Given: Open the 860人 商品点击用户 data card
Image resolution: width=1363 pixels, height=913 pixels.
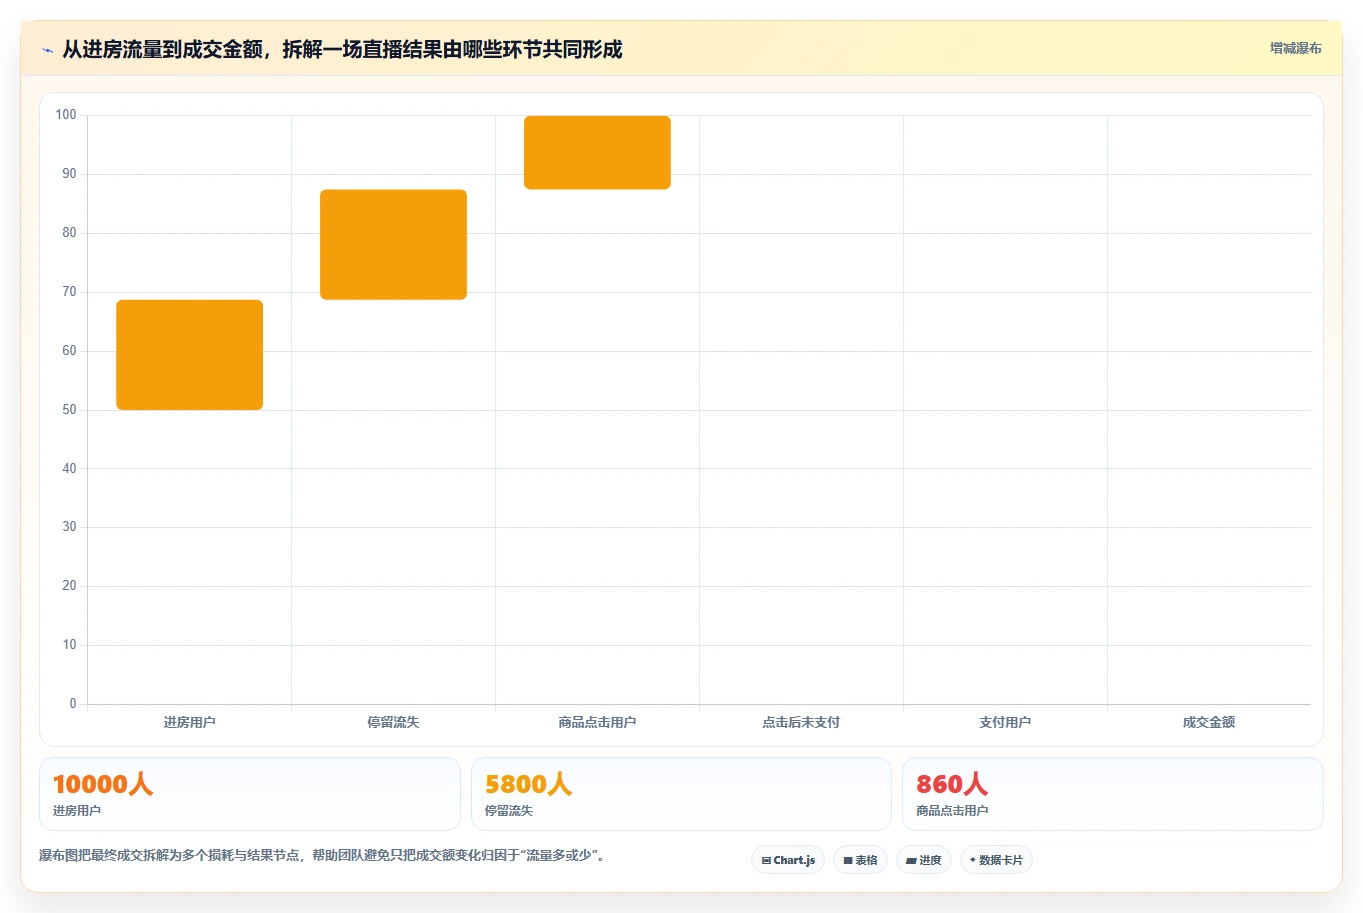Looking at the screenshot, I should [1112, 794].
